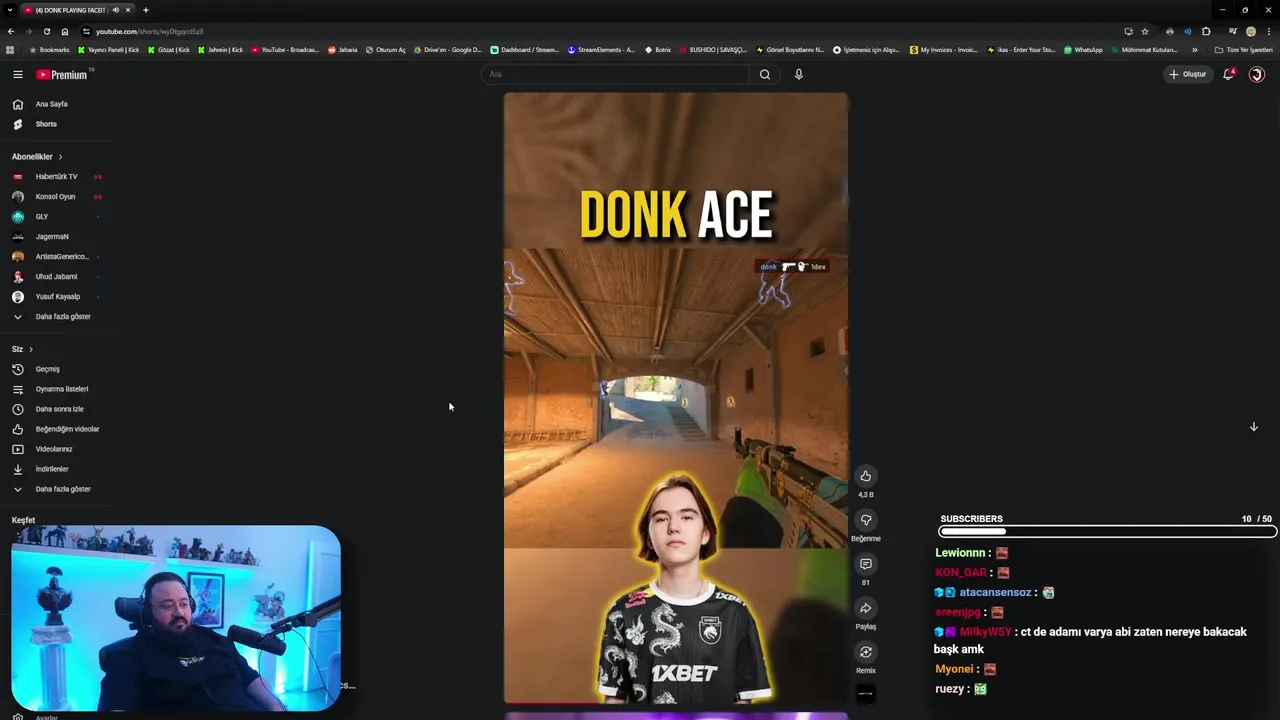Activate voice search microphone

click(798, 74)
